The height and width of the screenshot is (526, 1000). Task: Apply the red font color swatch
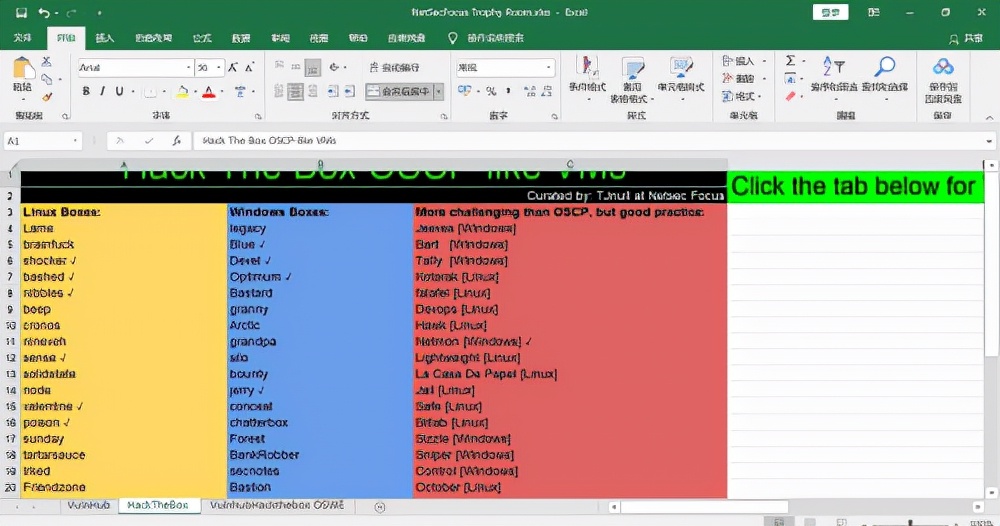[x=209, y=92]
